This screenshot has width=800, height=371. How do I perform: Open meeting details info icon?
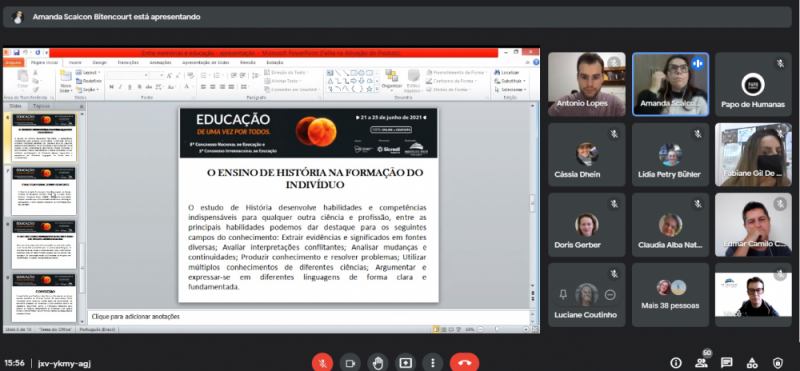tap(676, 363)
